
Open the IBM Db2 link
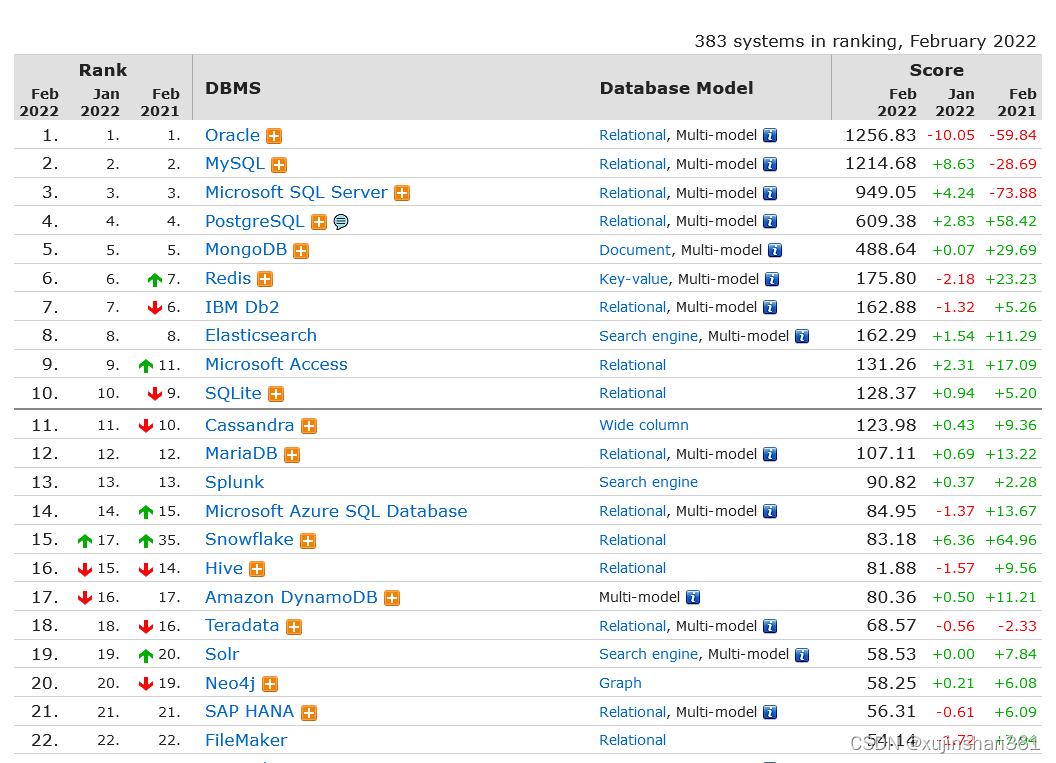point(242,307)
